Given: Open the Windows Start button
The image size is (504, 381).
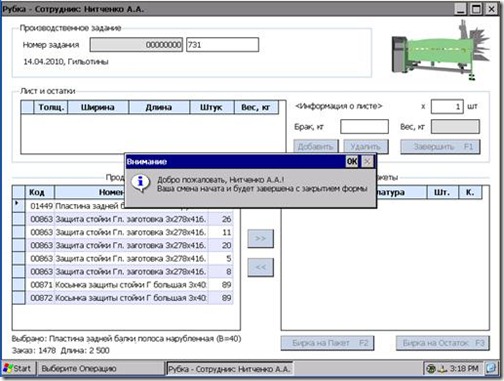Looking at the screenshot, I should (x=18, y=368).
